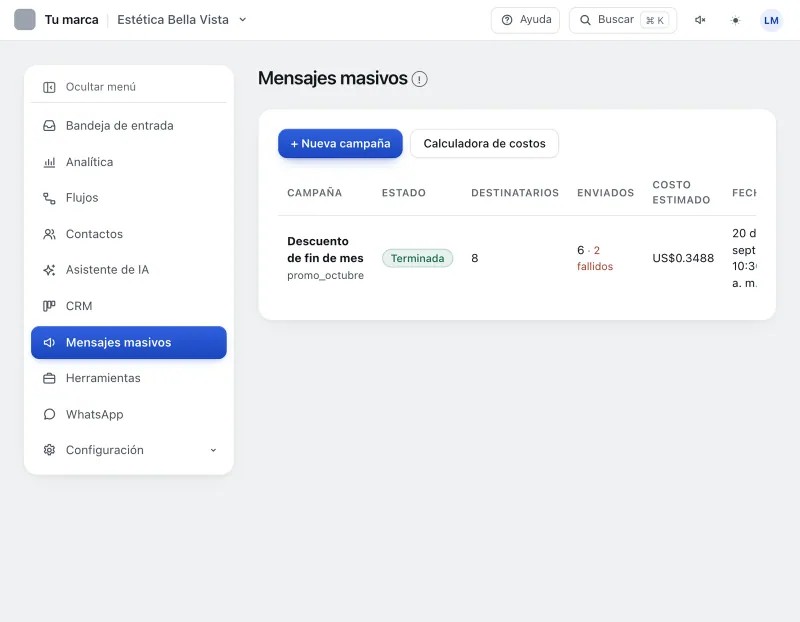Click the brand logo square in header
This screenshot has height=622, width=800.
click(24, 20)
